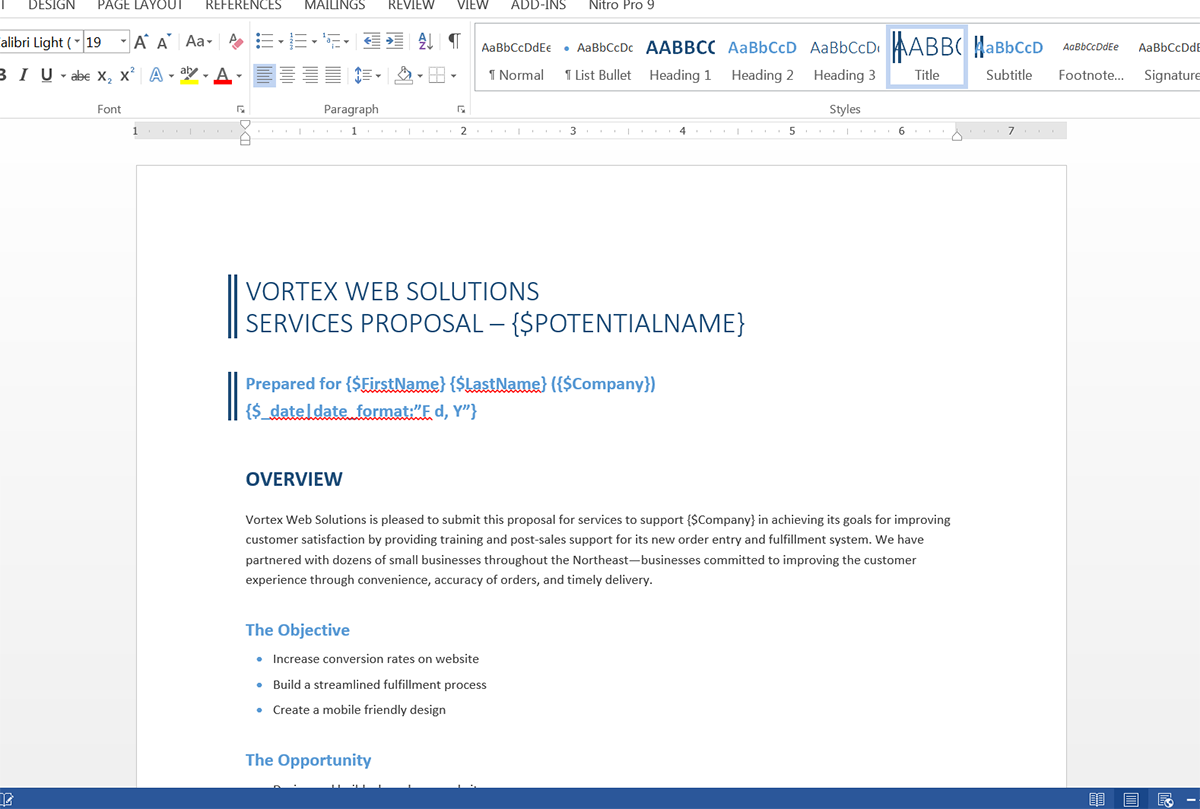This screenshot has height=809, width=1200.
Task: Apply text effects and typography
Action: [x=157, y=75]
